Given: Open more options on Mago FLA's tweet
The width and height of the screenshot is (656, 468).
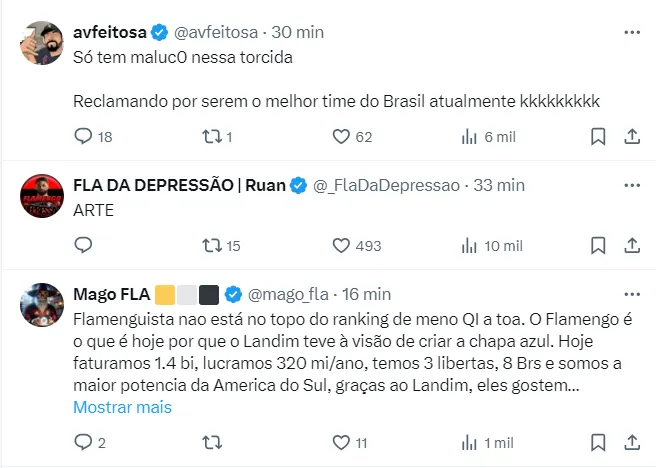Looking at the screenshot, I should point(631,294).
